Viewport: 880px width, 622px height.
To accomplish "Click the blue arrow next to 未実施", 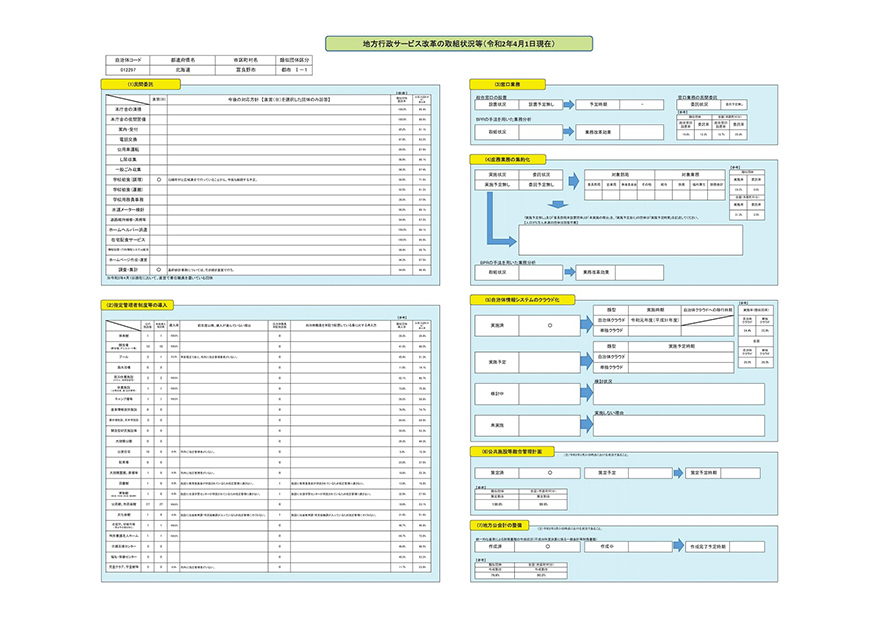I will (586, 425).
